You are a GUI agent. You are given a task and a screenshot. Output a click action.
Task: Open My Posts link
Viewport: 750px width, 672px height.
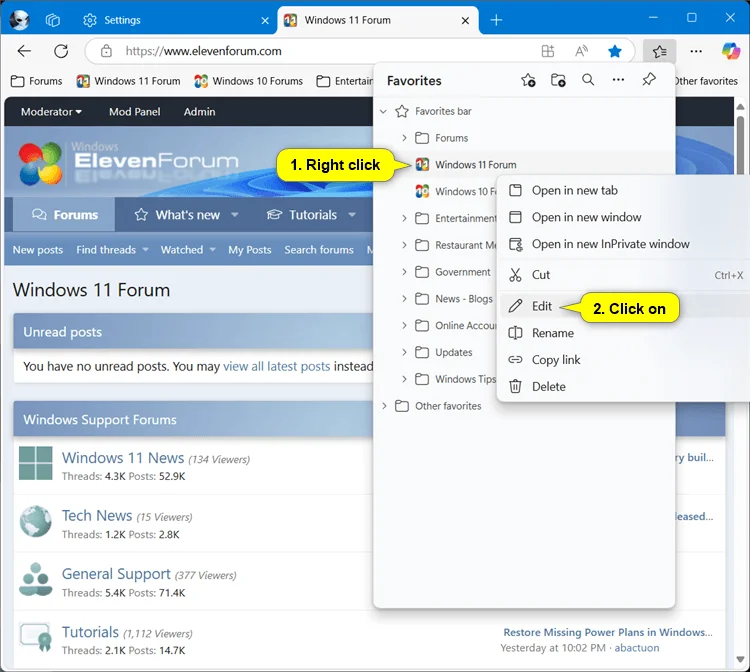pos(250,250)
